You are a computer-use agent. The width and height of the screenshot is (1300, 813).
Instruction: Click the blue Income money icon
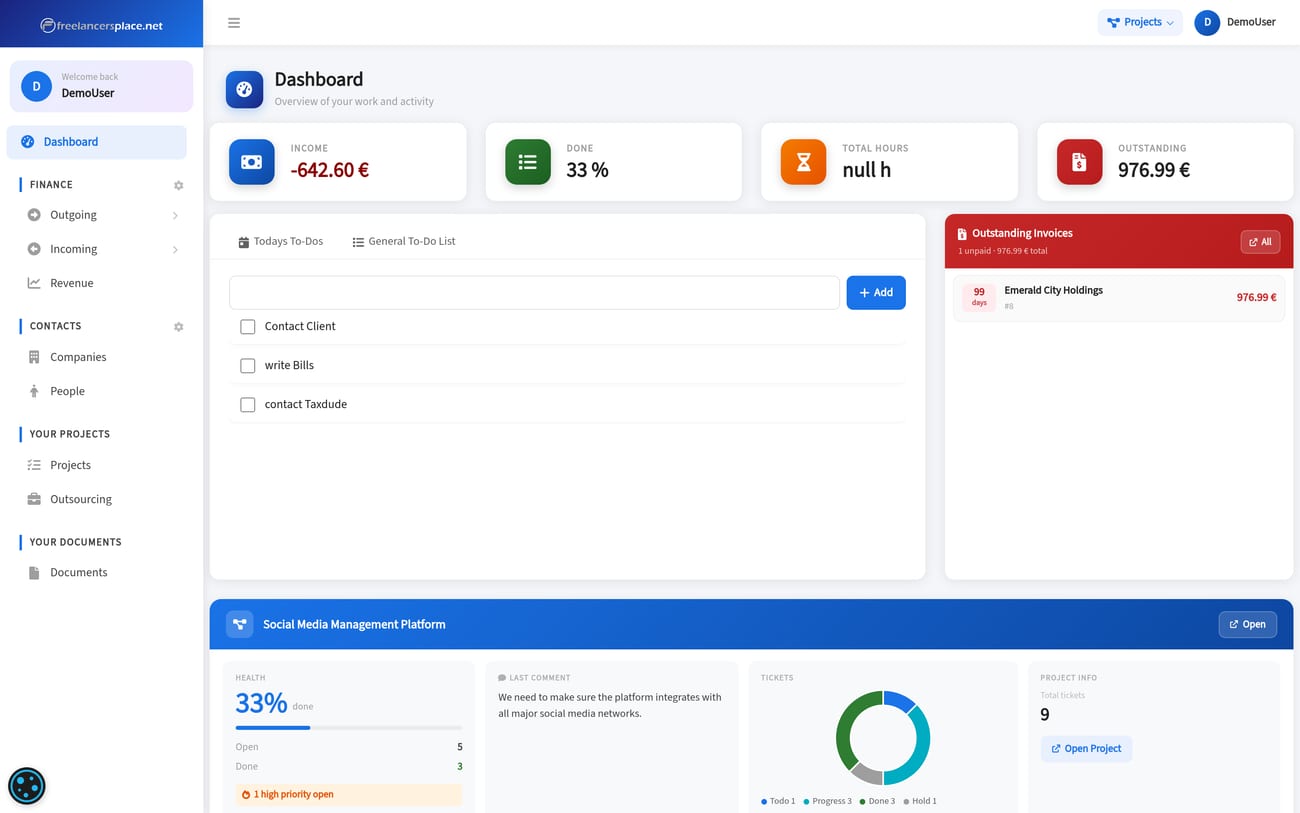252,162
